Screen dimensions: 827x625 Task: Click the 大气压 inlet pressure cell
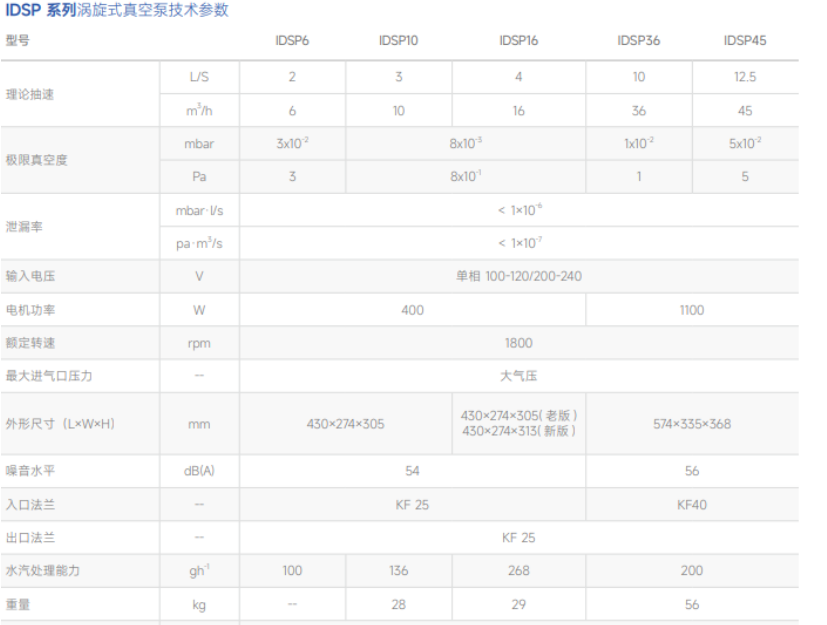(518, 376)
